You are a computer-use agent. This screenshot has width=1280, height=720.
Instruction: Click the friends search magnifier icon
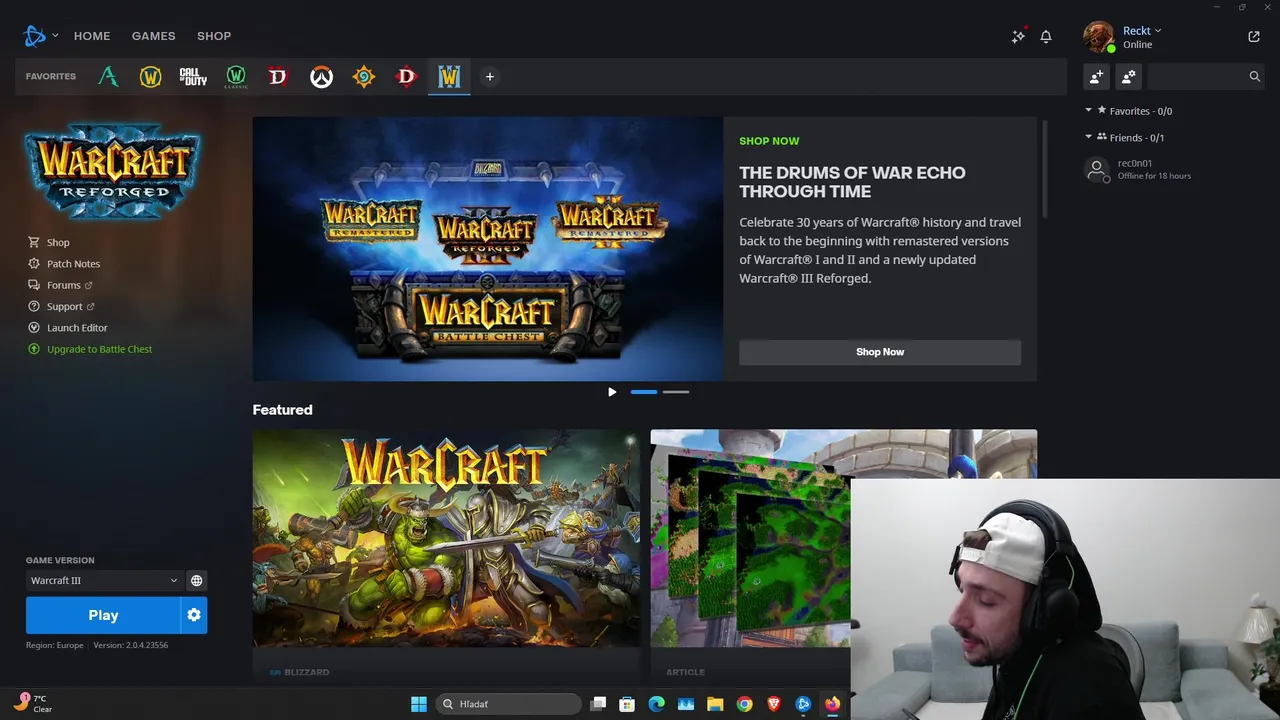point(1254,76)
